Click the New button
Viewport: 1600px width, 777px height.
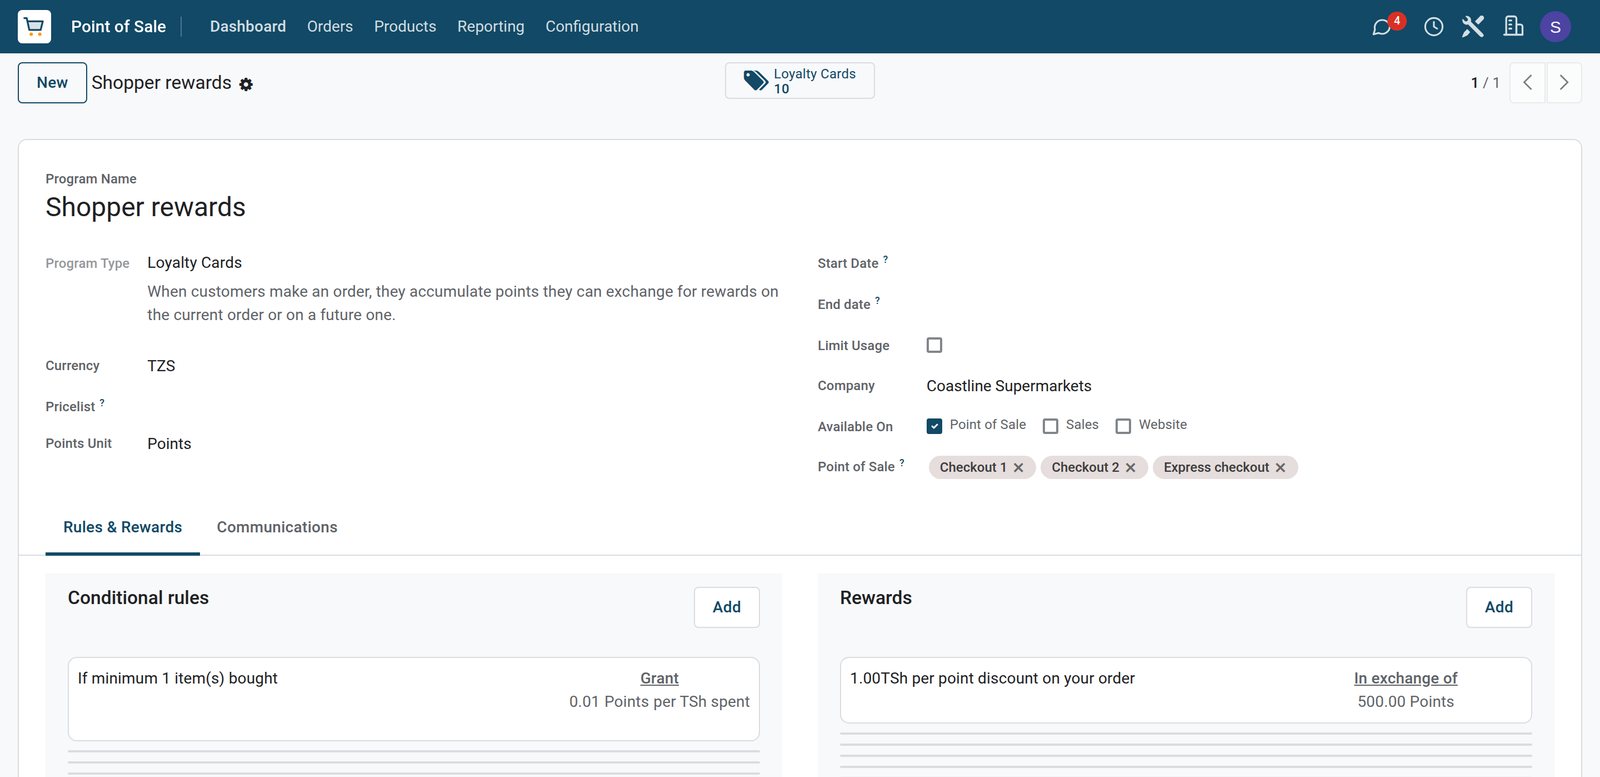click(x=52, y=83)
